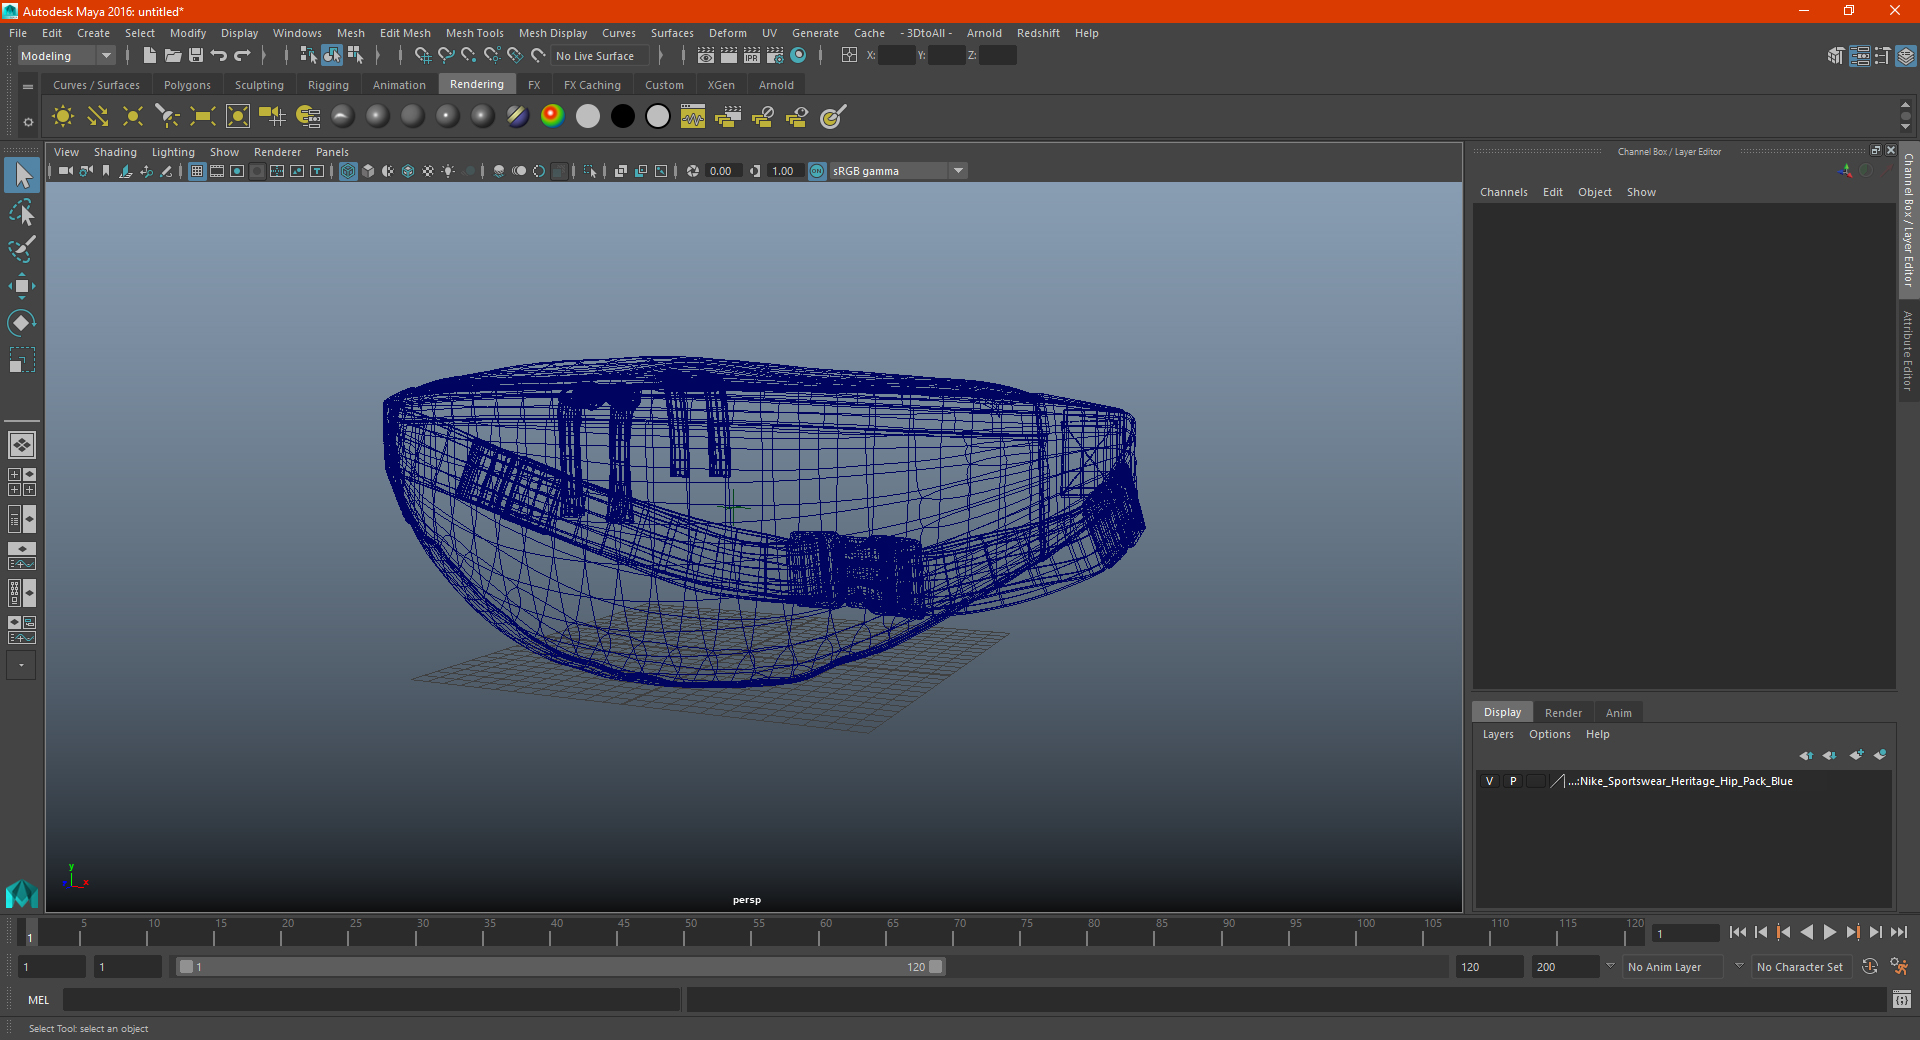Create an area light from the shelf

(203, 117)
